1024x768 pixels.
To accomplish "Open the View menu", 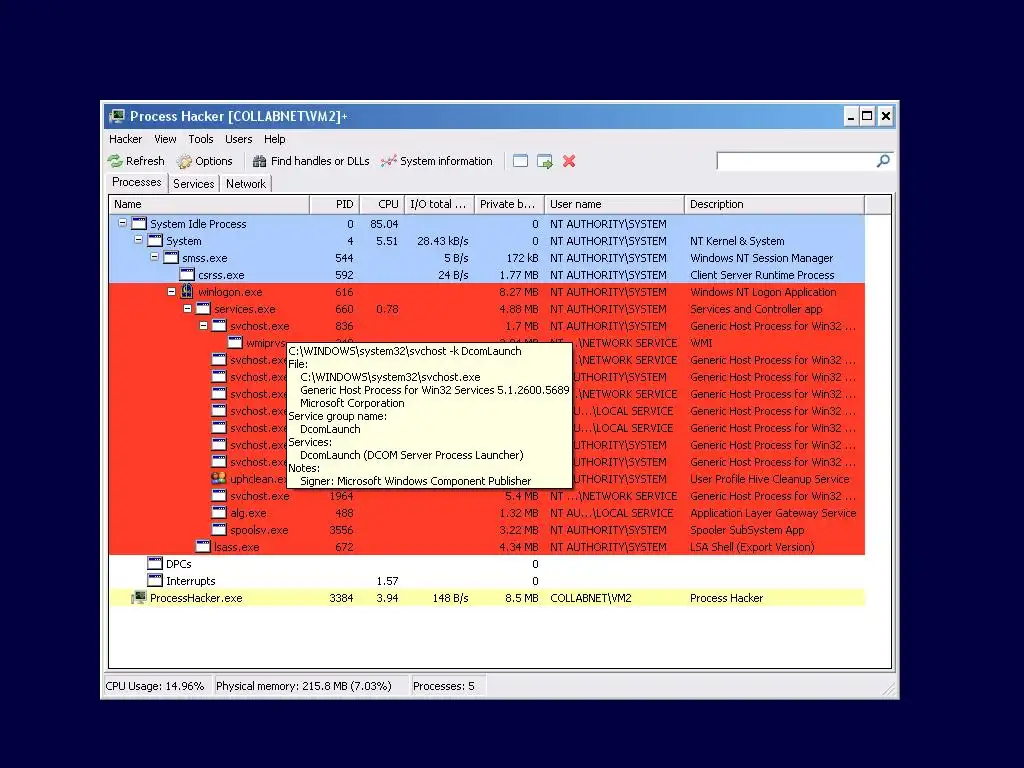I will click(x=165, y=139).
